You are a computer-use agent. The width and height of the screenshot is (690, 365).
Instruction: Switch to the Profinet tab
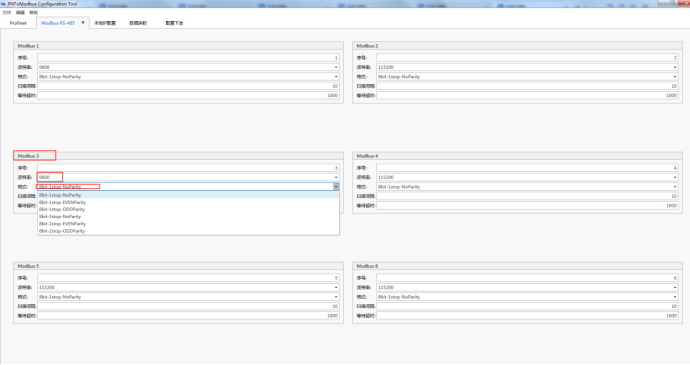(x=18, y=23)
